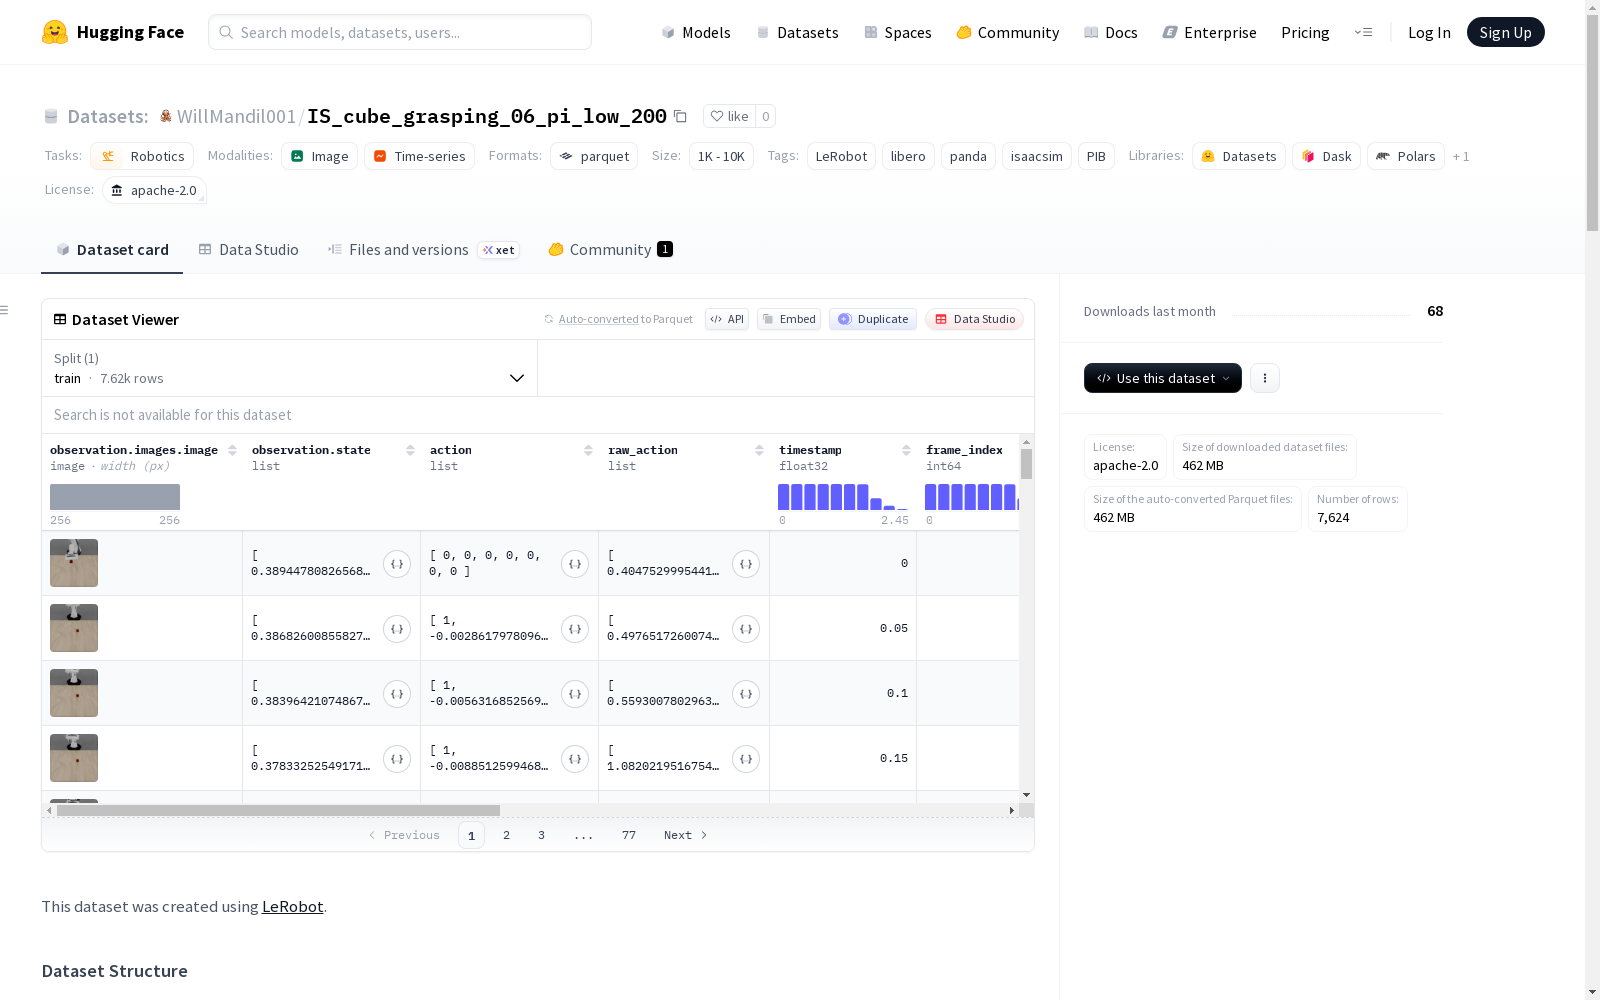This screenshot has height=1000, width=1600.
Task: Switch to the Dataset card tab
Action: pyautogui.click(x=112, y=250)
